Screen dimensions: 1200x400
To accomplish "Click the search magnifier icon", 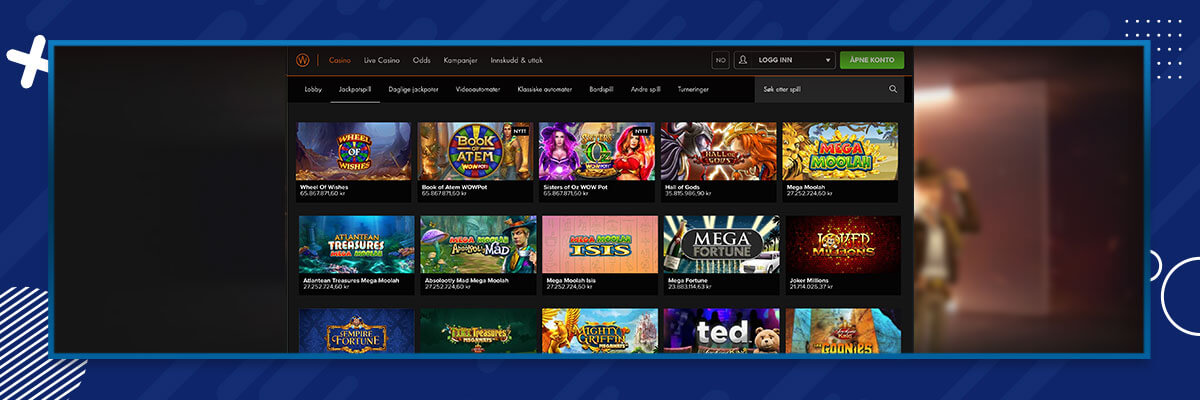I will coord(893,89).
